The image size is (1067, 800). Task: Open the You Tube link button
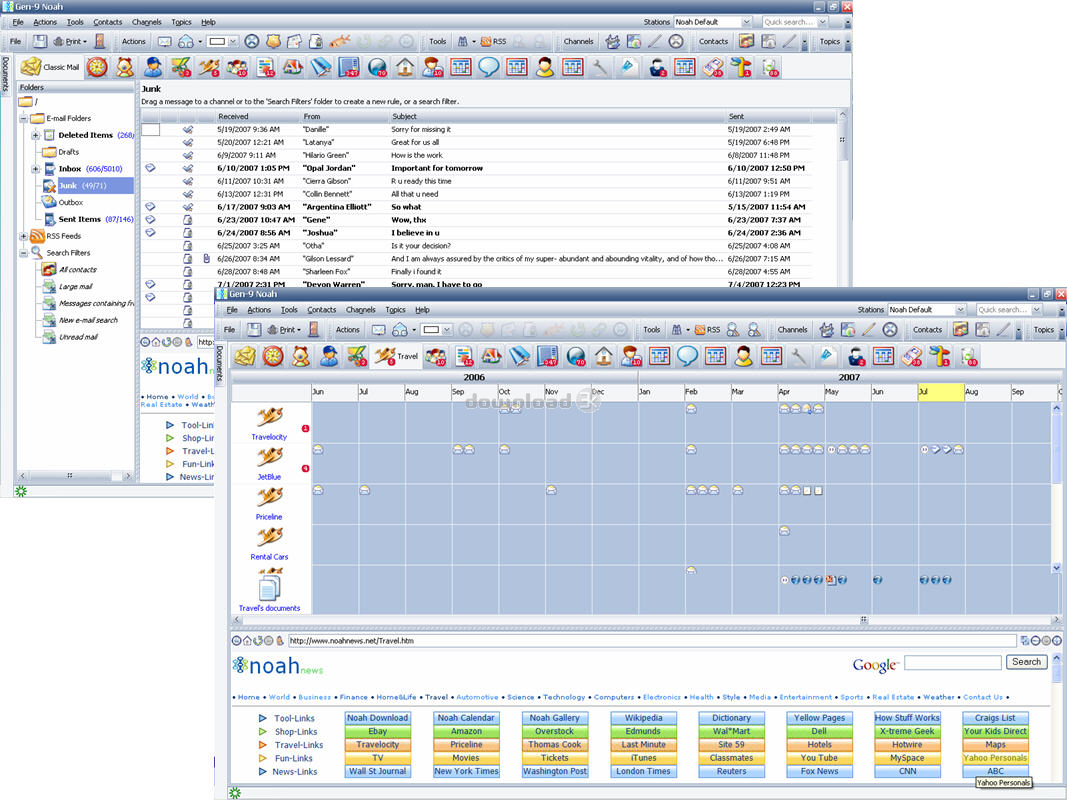click(x=819, y=758)
